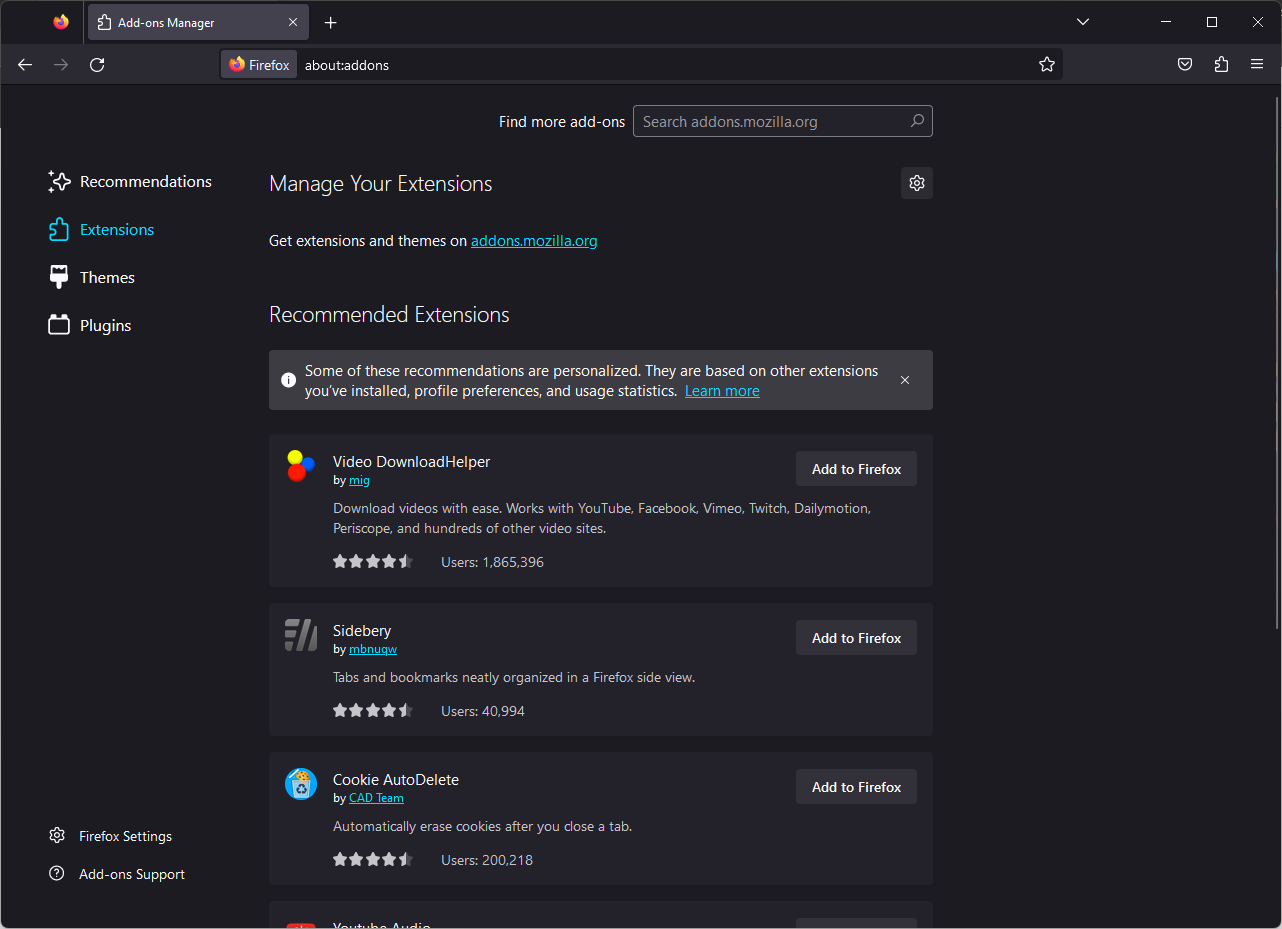Dismiss the personalized recommendations notice
This screenshot has height=929, width=1282.
[905, 380]
